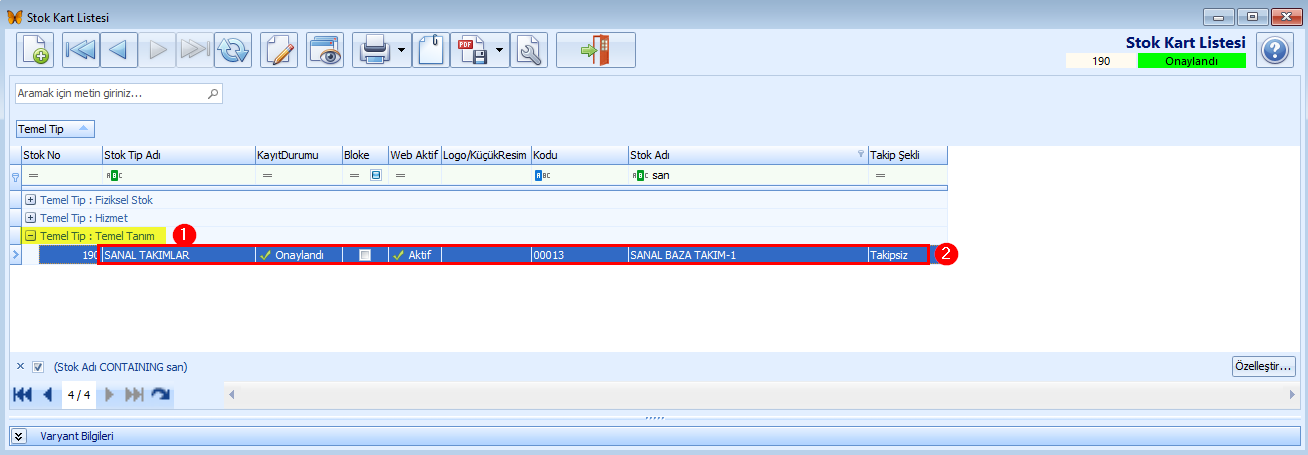The width and height of the screenshot is (1308, 455).
Task: Uncheck the Stok Adı CONTAINING filter checkbox
Action: tap(38, 367)
